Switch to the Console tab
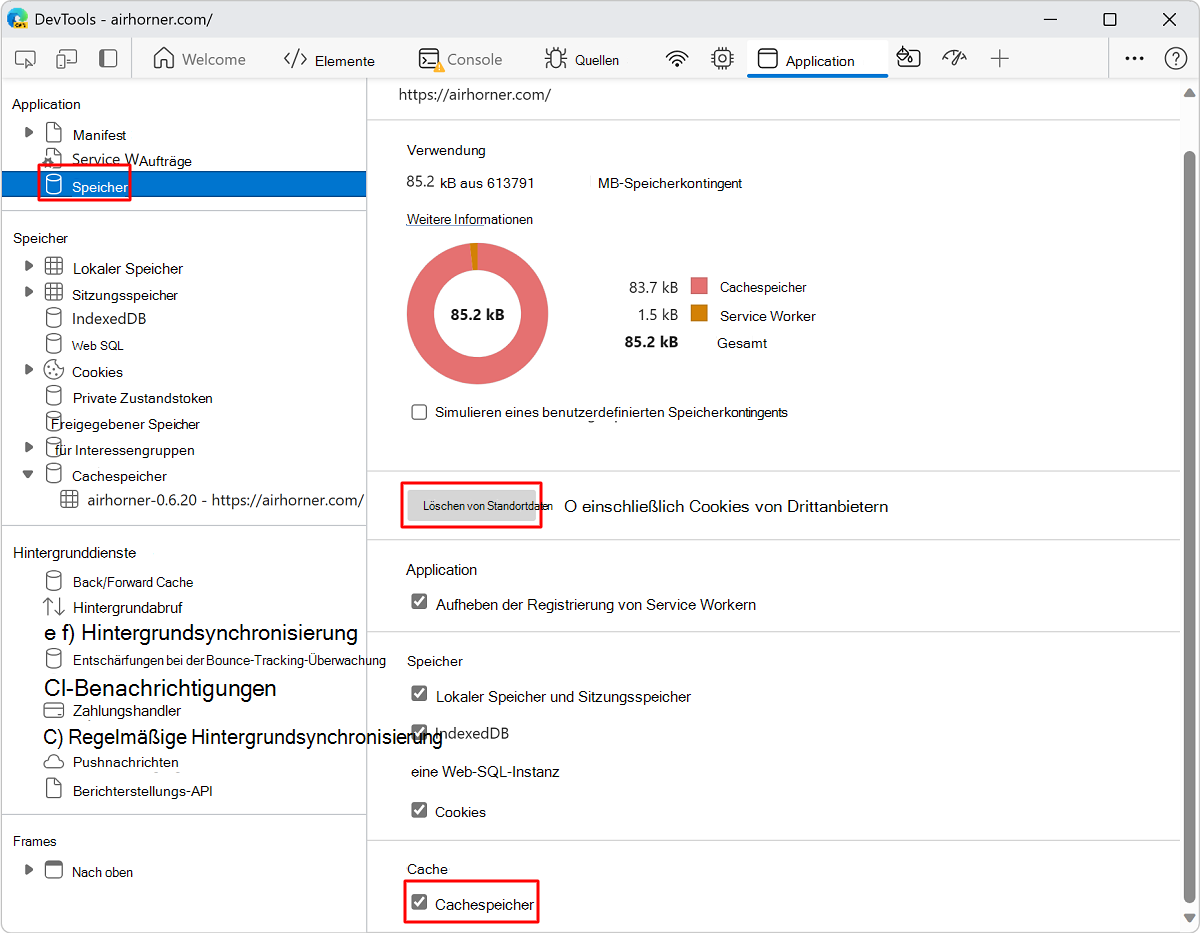The width and height of the screenshot is (1200, 933). pyautogui.click(x=461, y=60)
